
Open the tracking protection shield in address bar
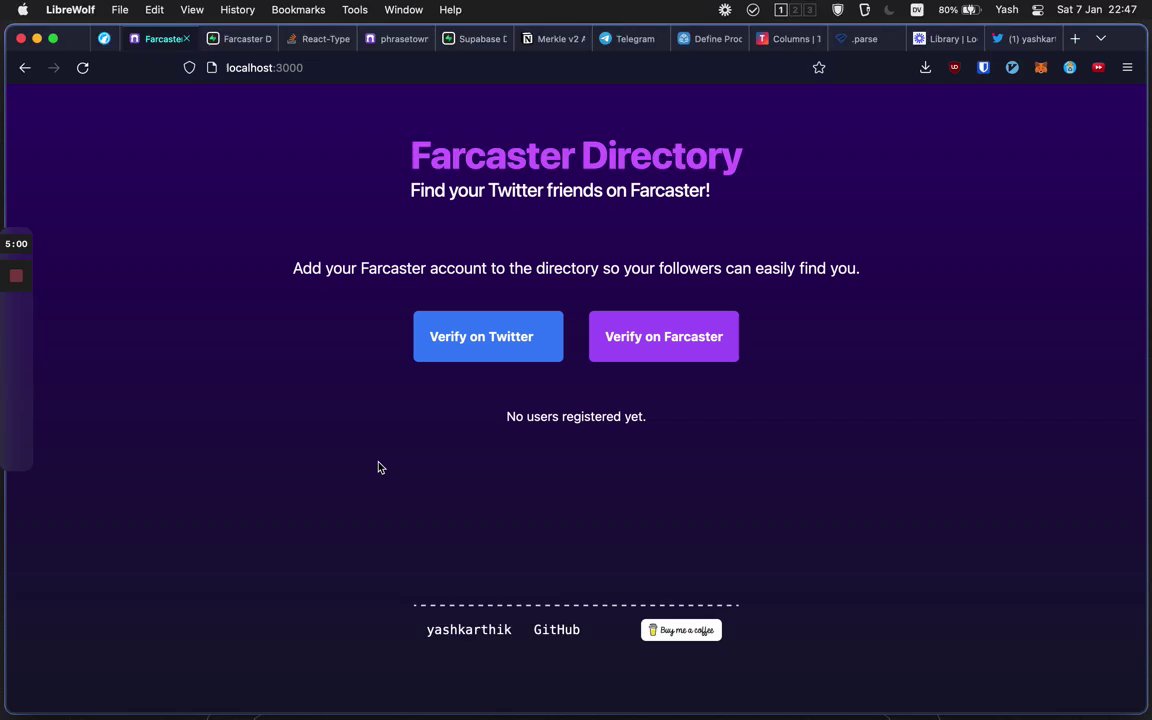coord(190,68)
